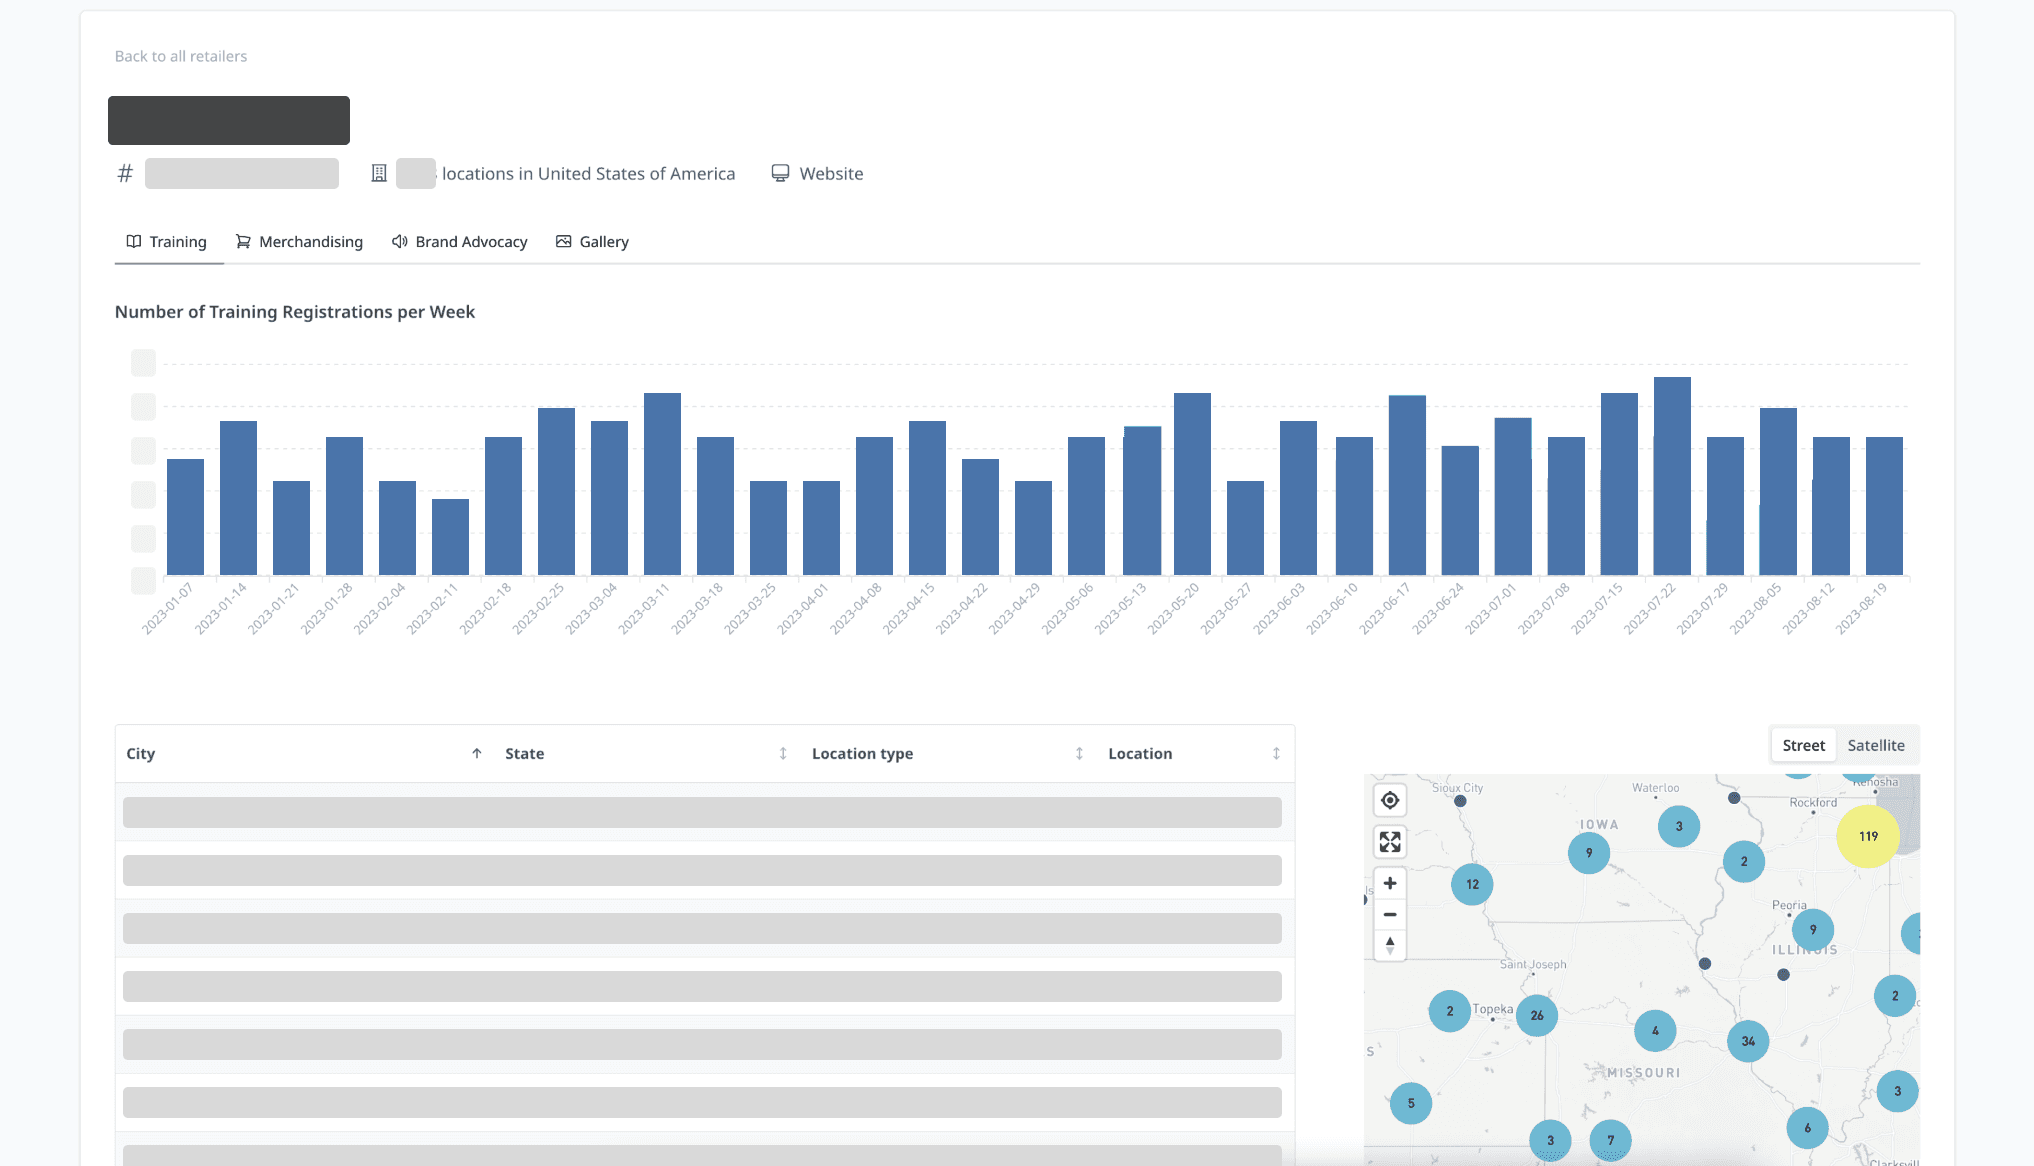Switch map view to Satellite
Viewport: 2034px width, 1166px height.
(1877, 745)
